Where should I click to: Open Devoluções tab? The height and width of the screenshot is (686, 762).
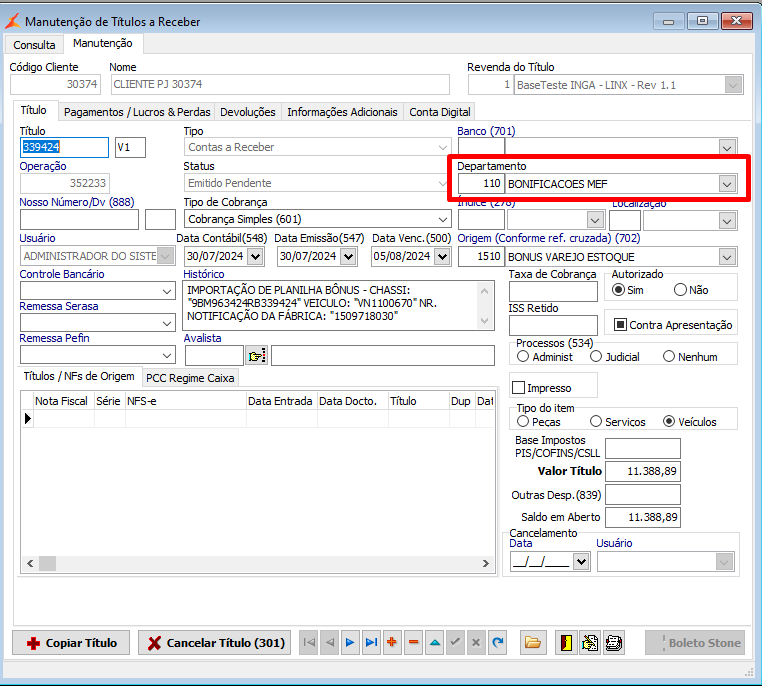(x=248, y=112)
